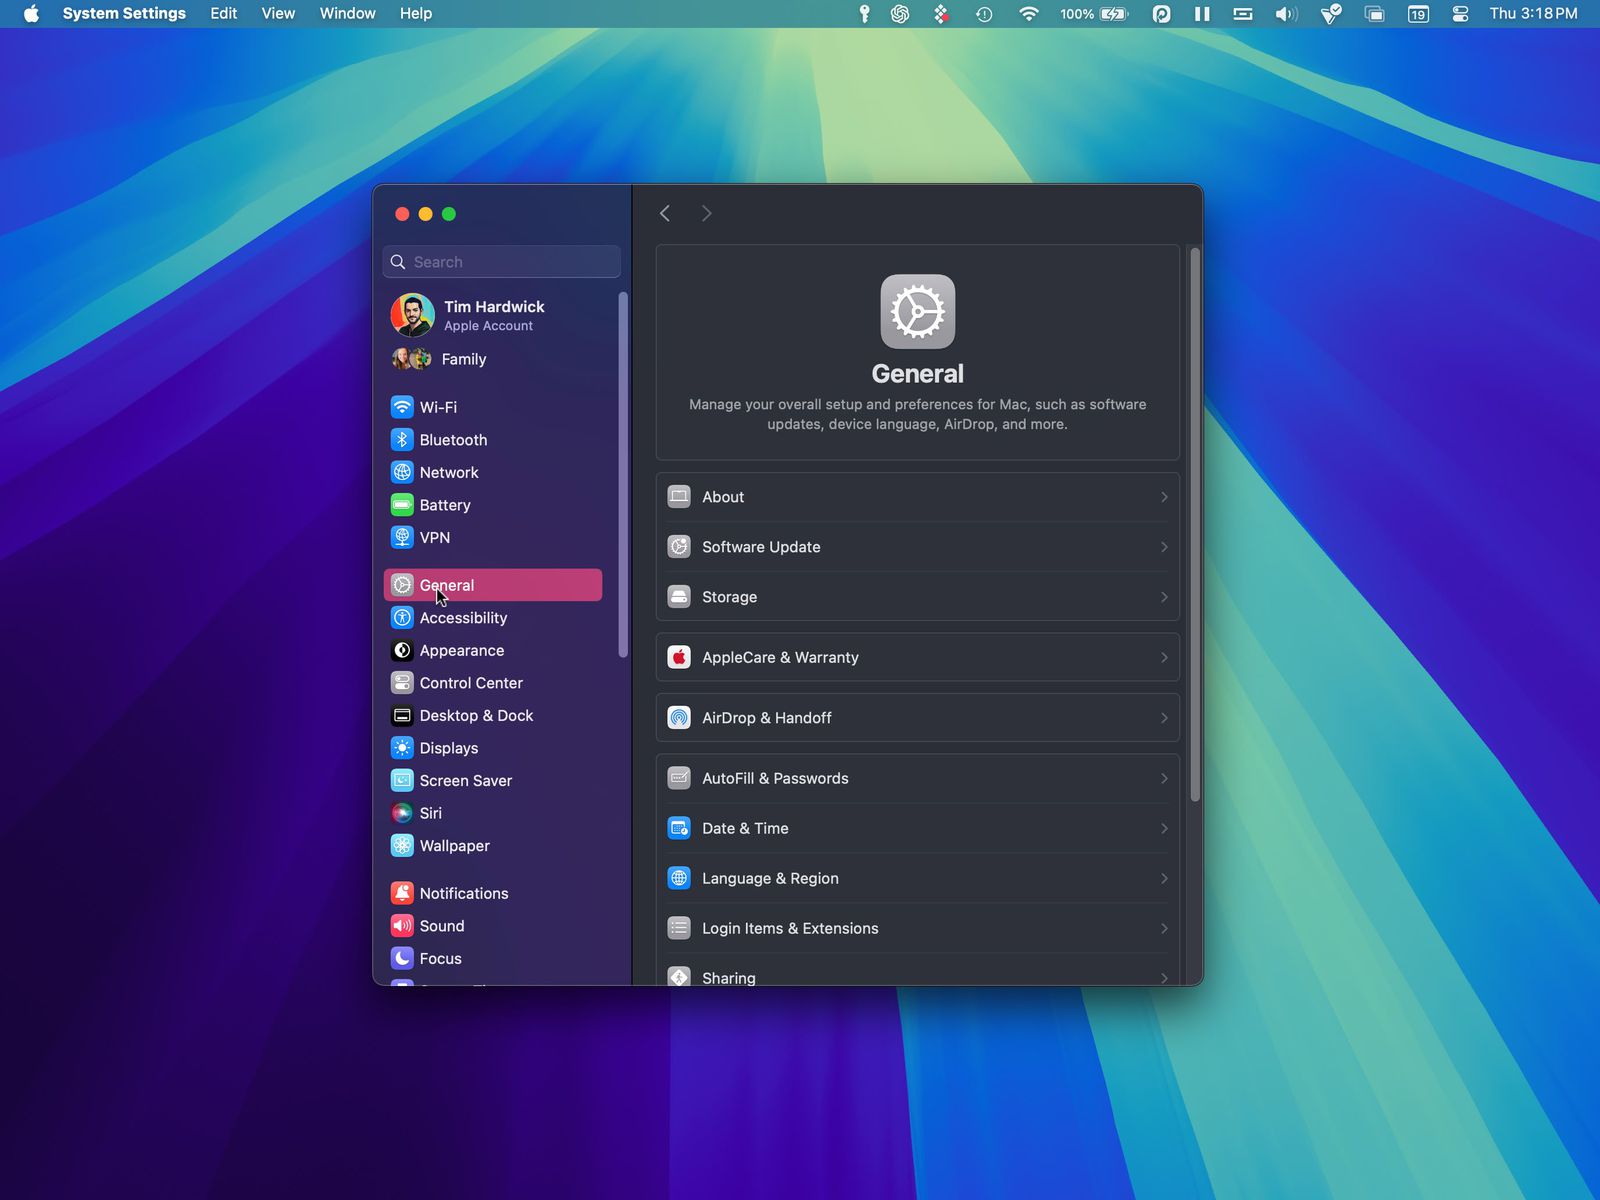Select Desktop & Dock sidebar icon
The width and height of the screenshot is (1600, 1200).
point(402,715)
